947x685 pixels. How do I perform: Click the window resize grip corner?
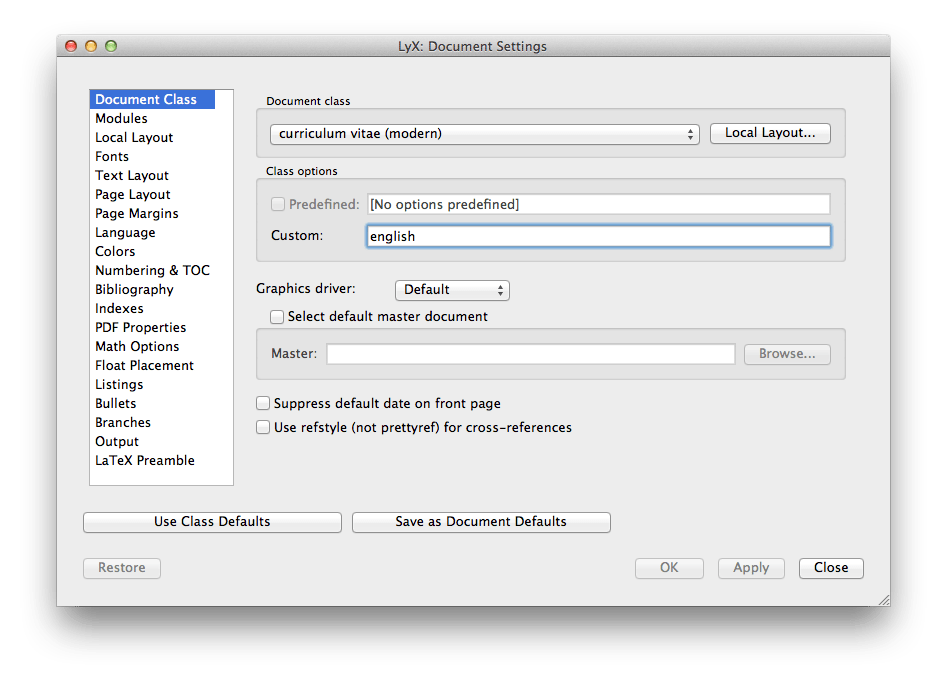click(884, 600)
